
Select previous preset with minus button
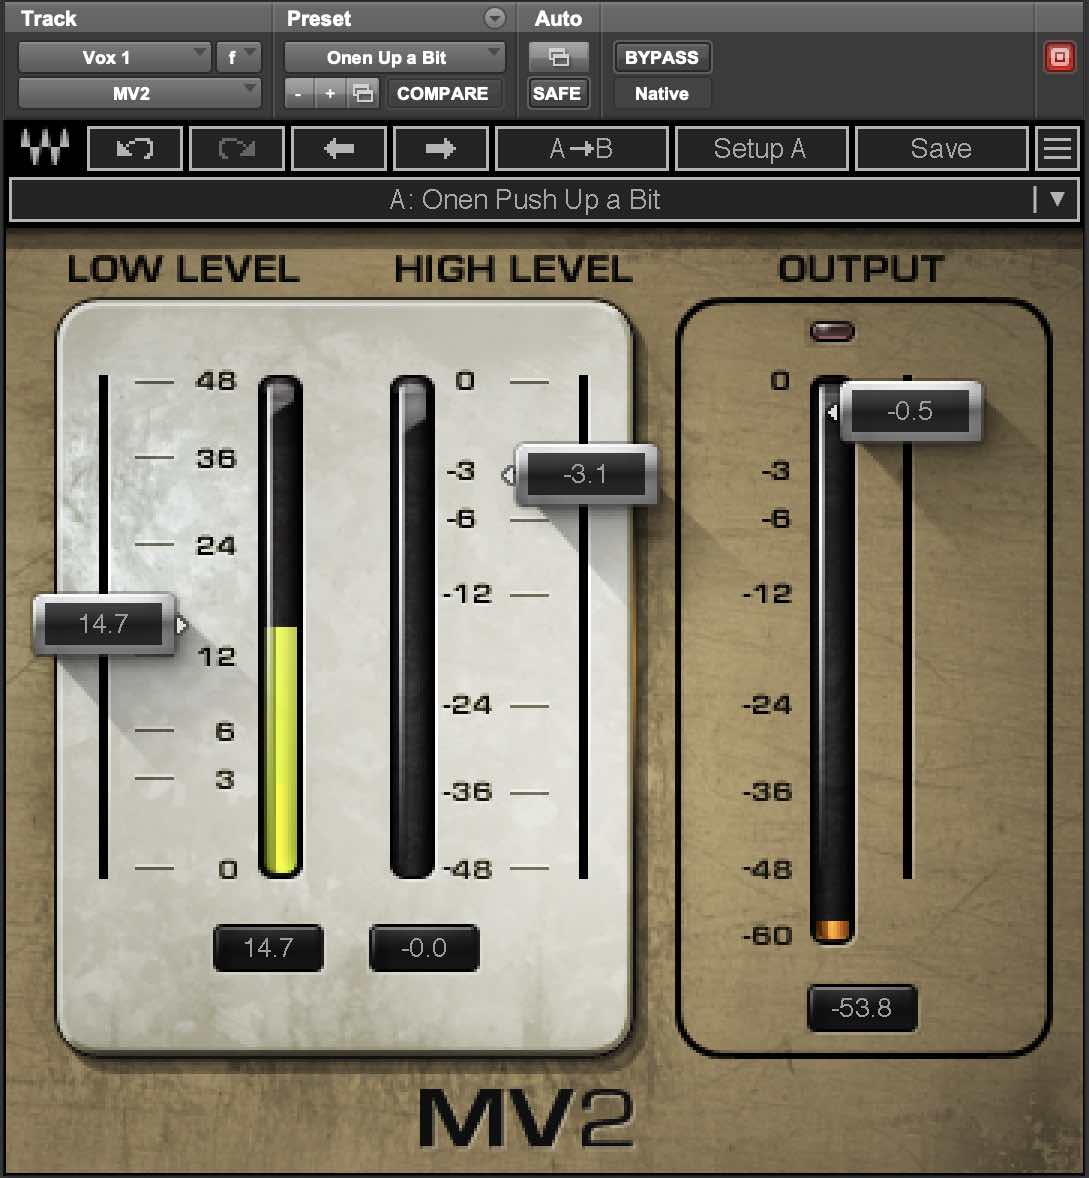pos(298,94)
